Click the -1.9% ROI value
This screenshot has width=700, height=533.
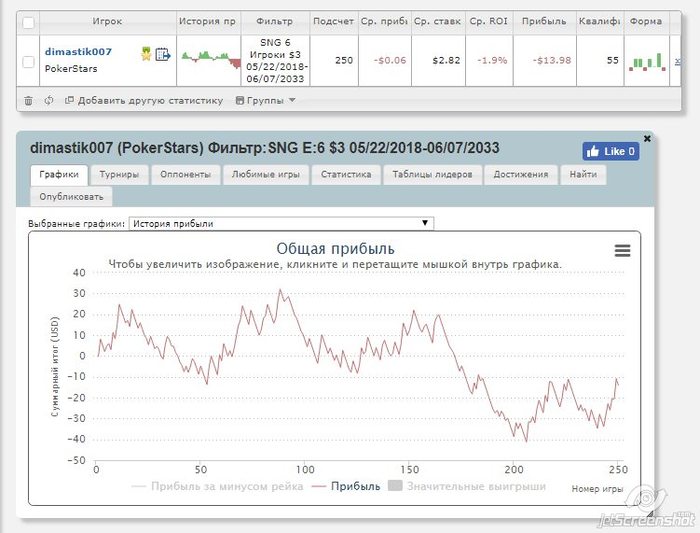(x=492, y=60)
